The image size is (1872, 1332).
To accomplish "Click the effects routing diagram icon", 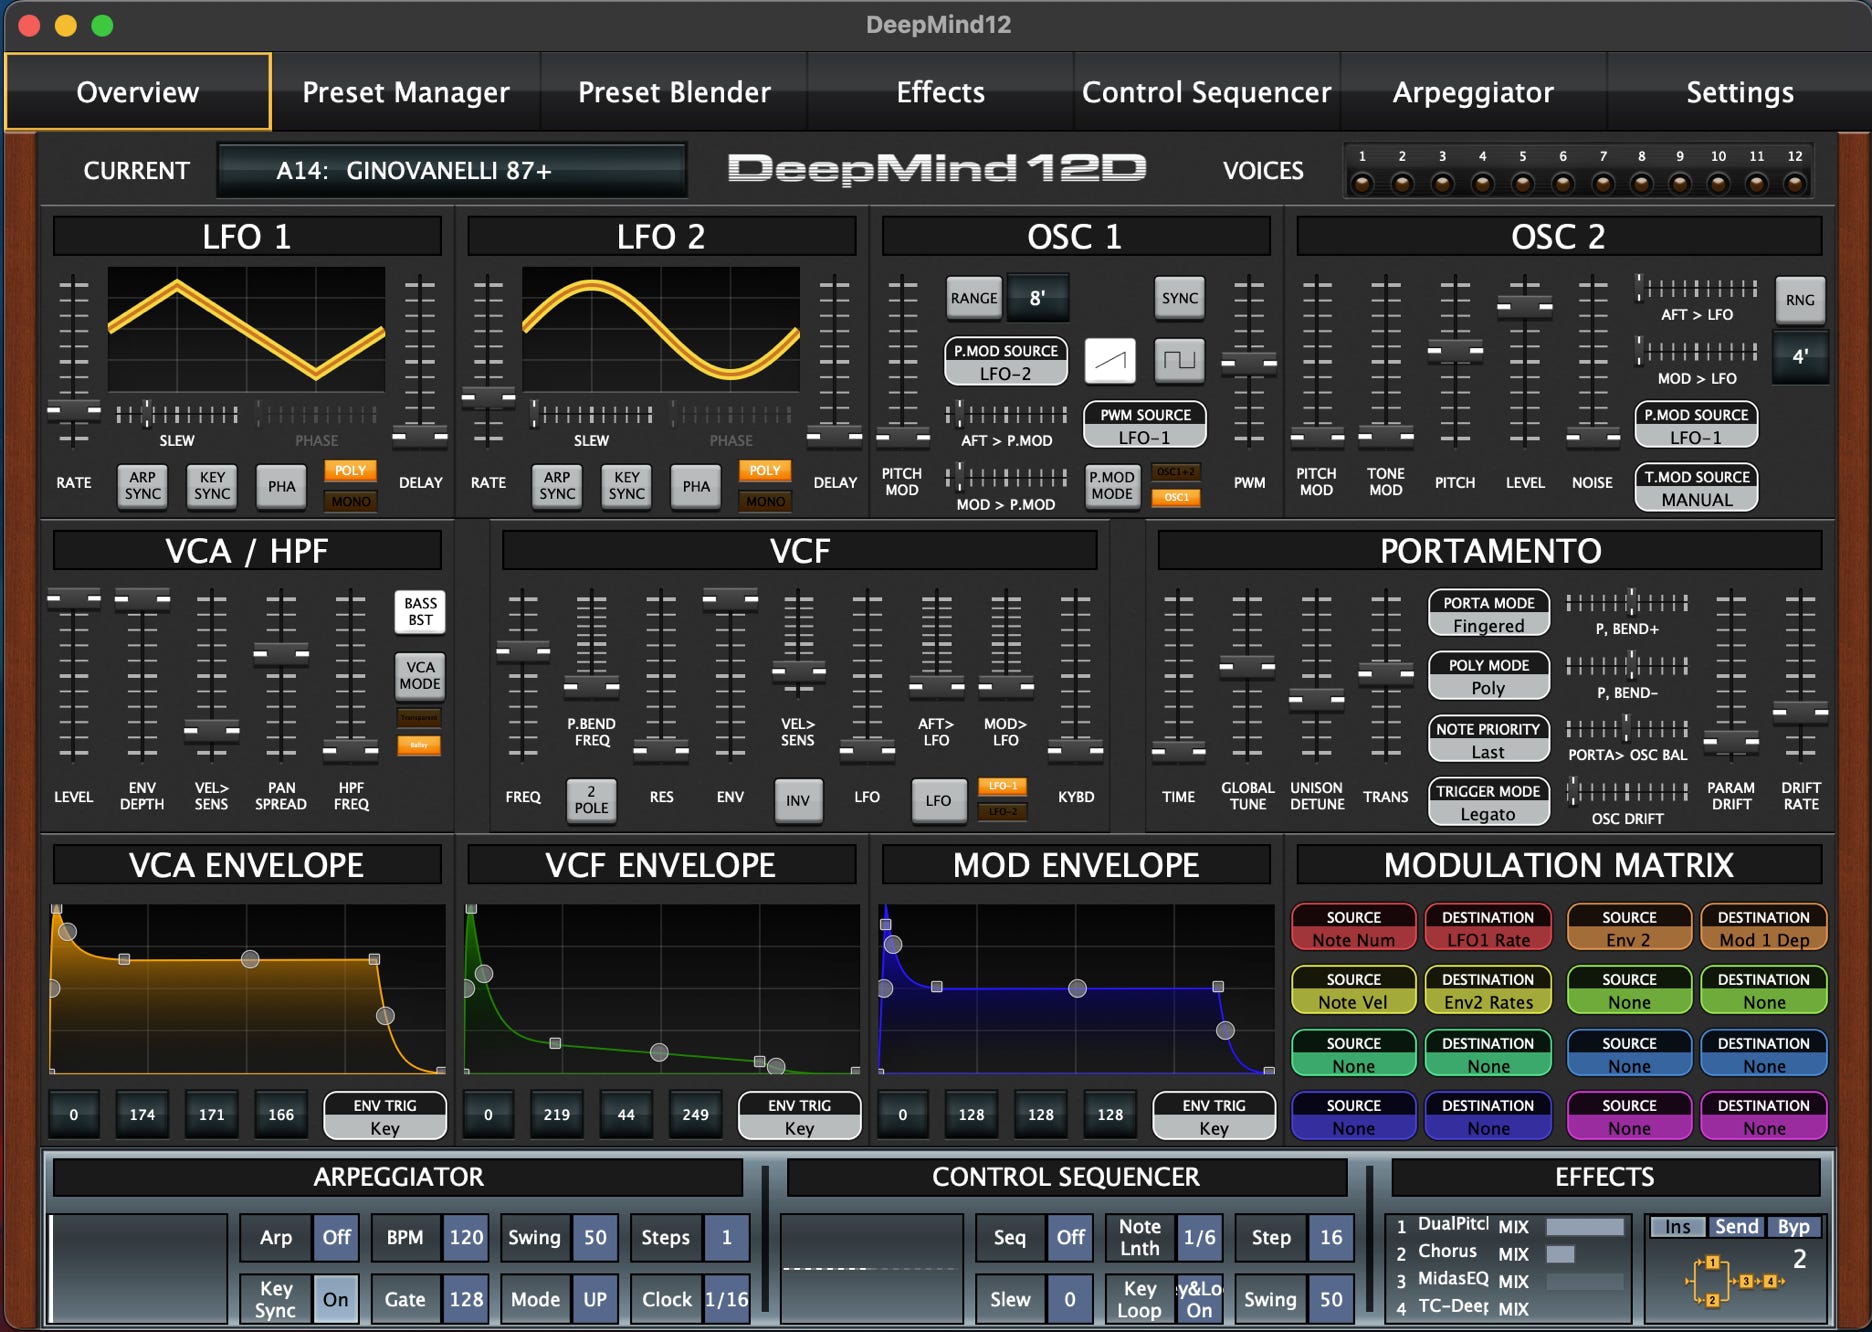I will click(x=1735, y=1280).
